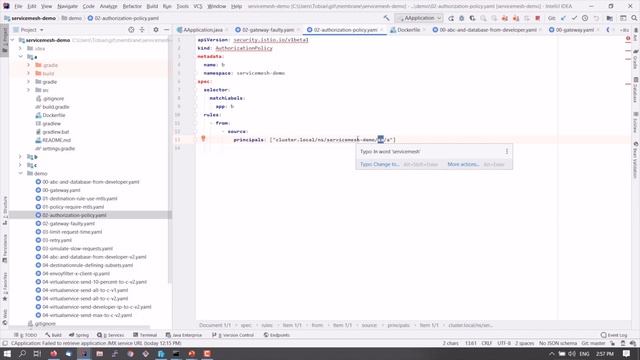The height and width of the screenshot is (360, 640).
Task: Click 'Typo: Change to...' link
Action: pos(379,164)
